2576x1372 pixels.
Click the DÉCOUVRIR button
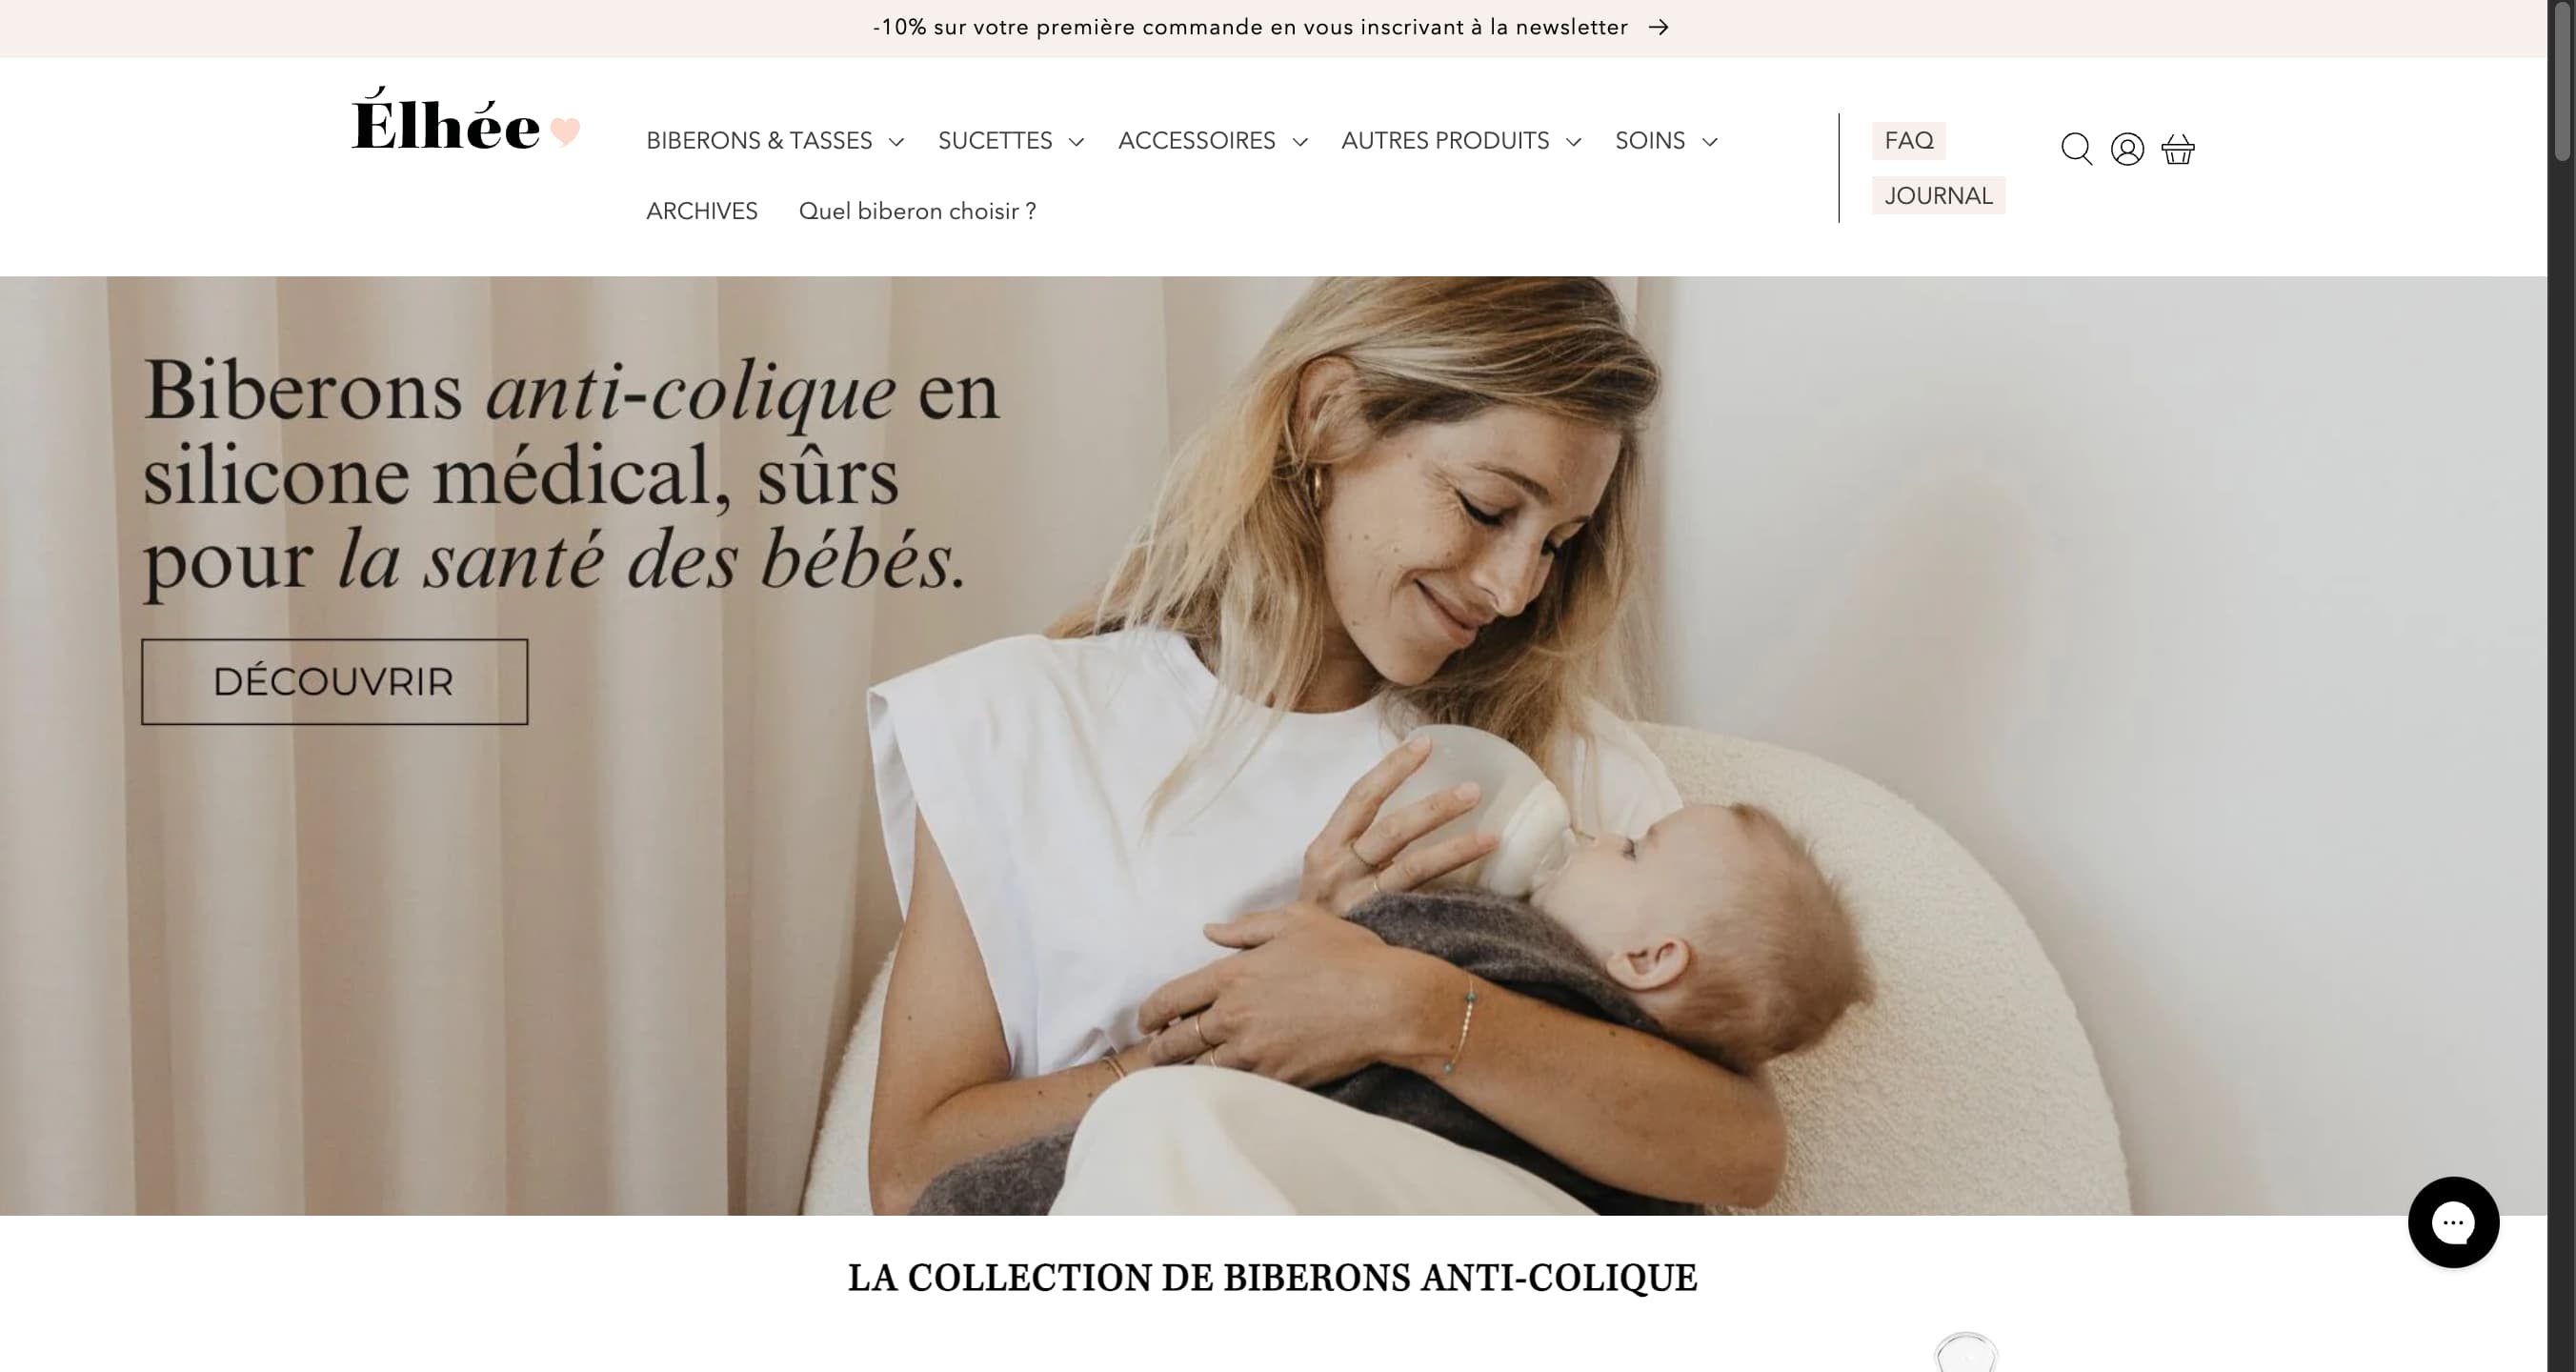point(334,682)
